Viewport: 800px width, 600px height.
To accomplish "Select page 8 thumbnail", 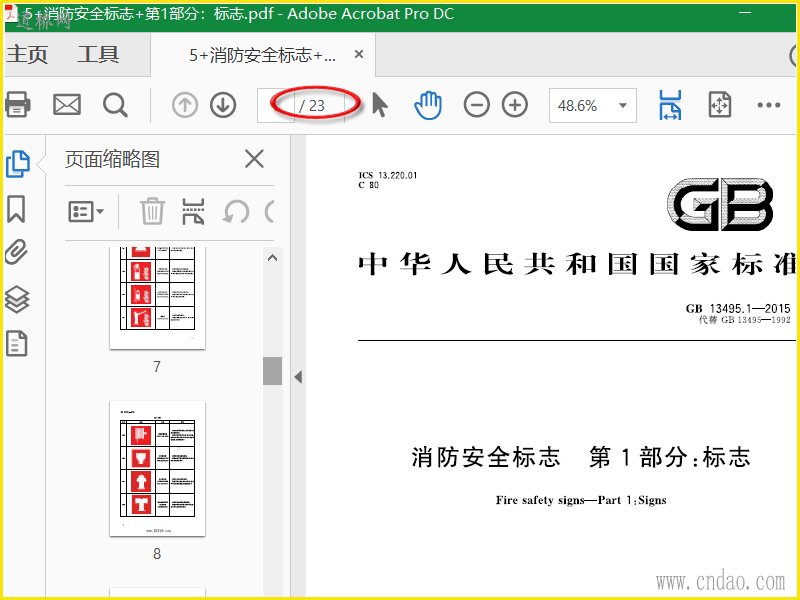I will (157, 468).
